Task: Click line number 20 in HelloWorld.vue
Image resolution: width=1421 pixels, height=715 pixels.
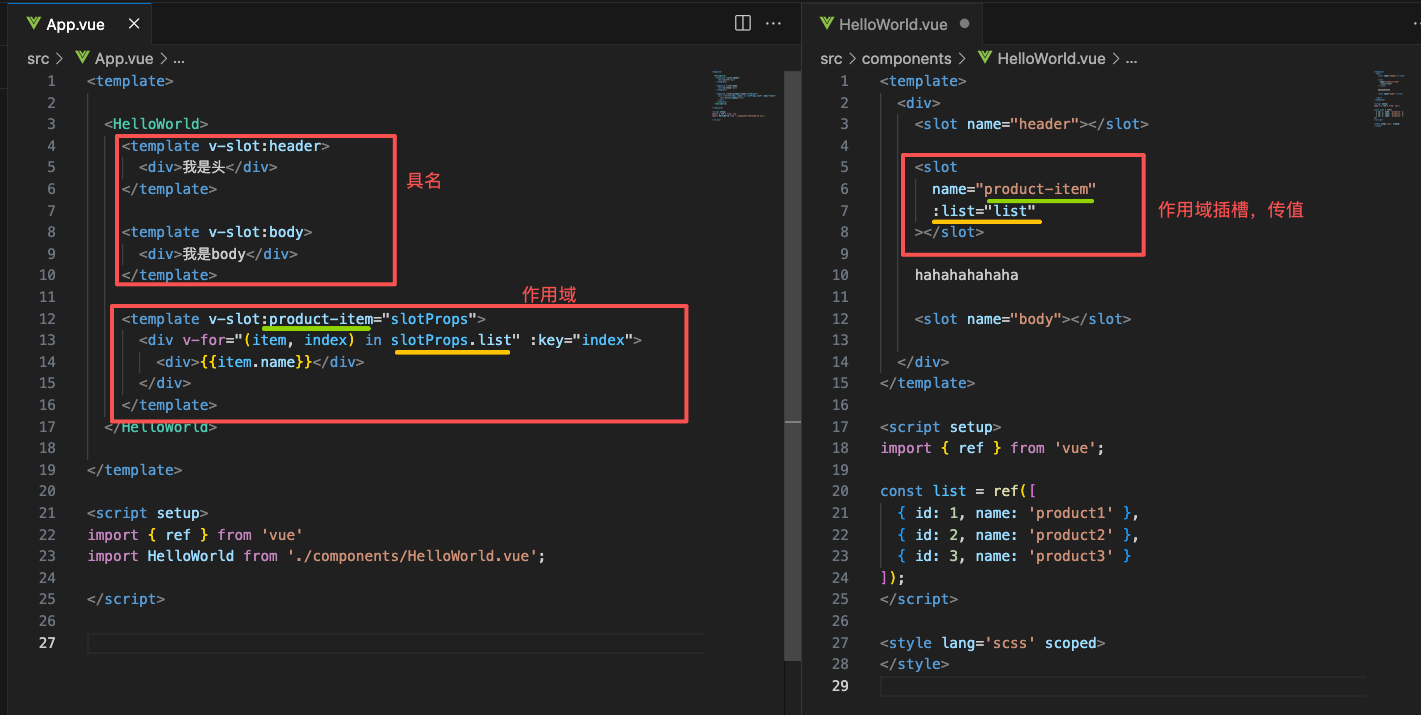Action: (x=841, y=491)
